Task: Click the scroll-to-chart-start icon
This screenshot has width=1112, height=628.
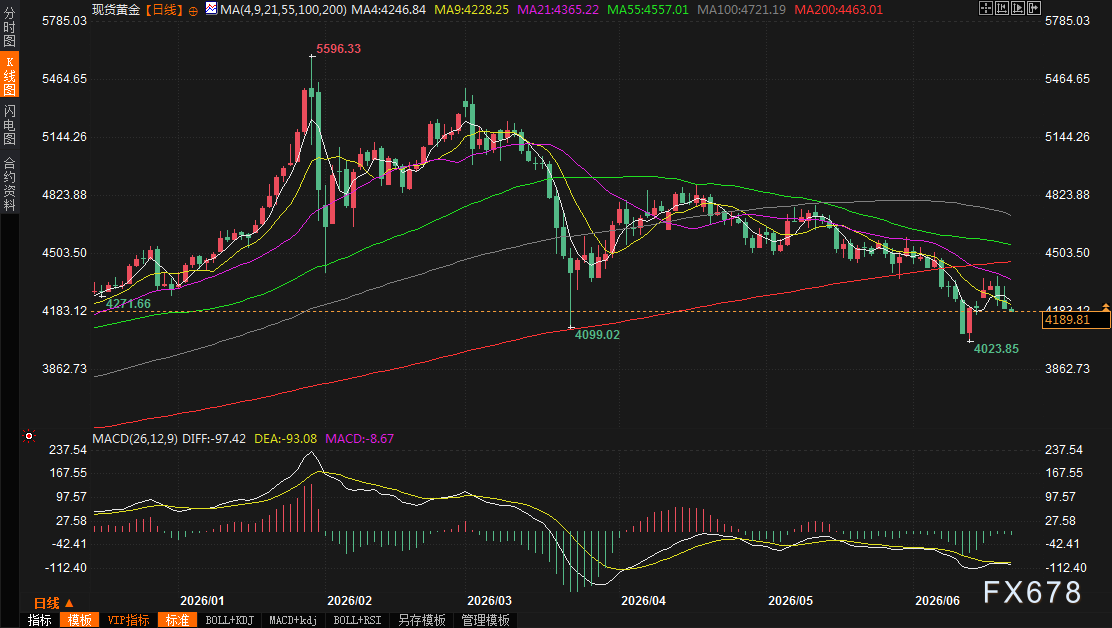Action: [1002, 9]
